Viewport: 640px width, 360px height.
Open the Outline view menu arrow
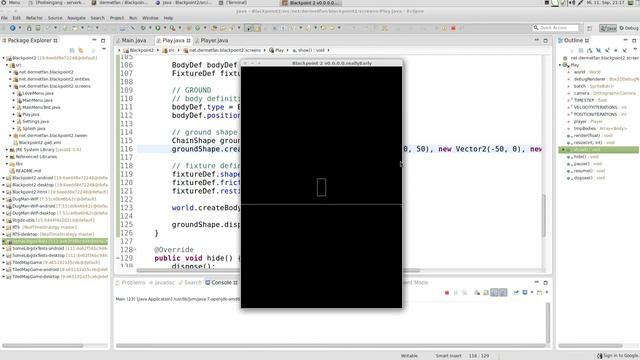635,49
